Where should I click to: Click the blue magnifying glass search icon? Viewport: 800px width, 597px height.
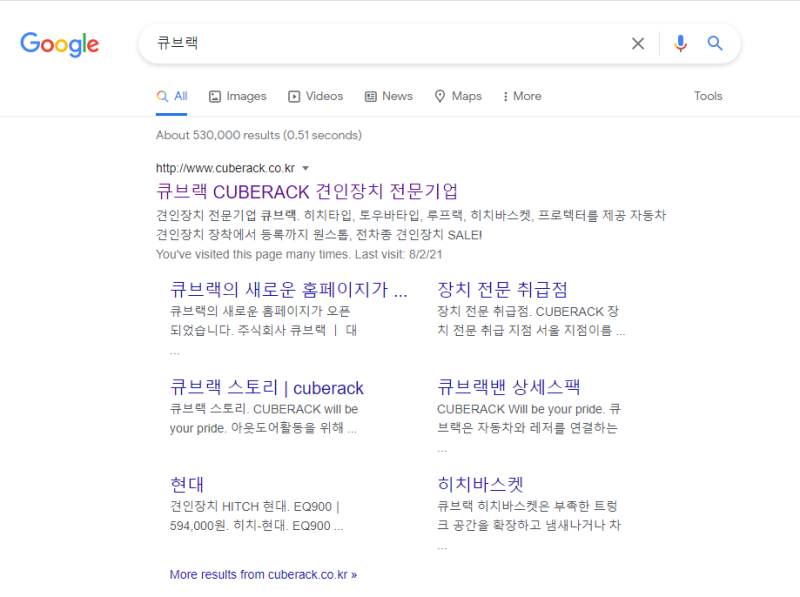pos(715,43)
